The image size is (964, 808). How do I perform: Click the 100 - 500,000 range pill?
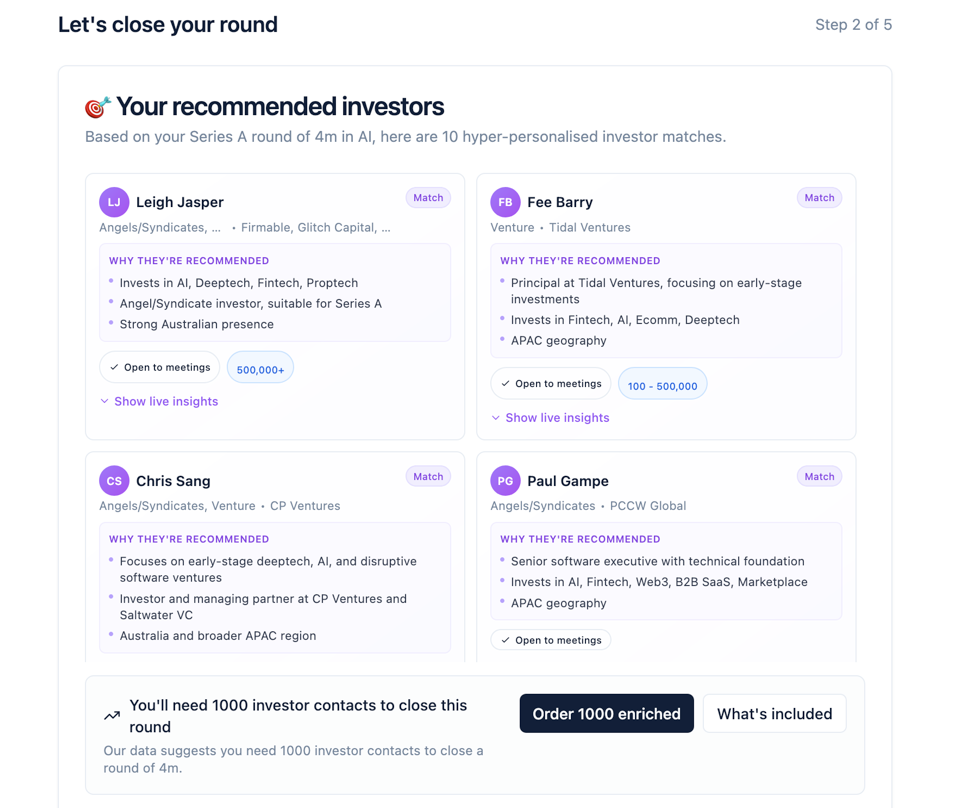click(662, 385)
